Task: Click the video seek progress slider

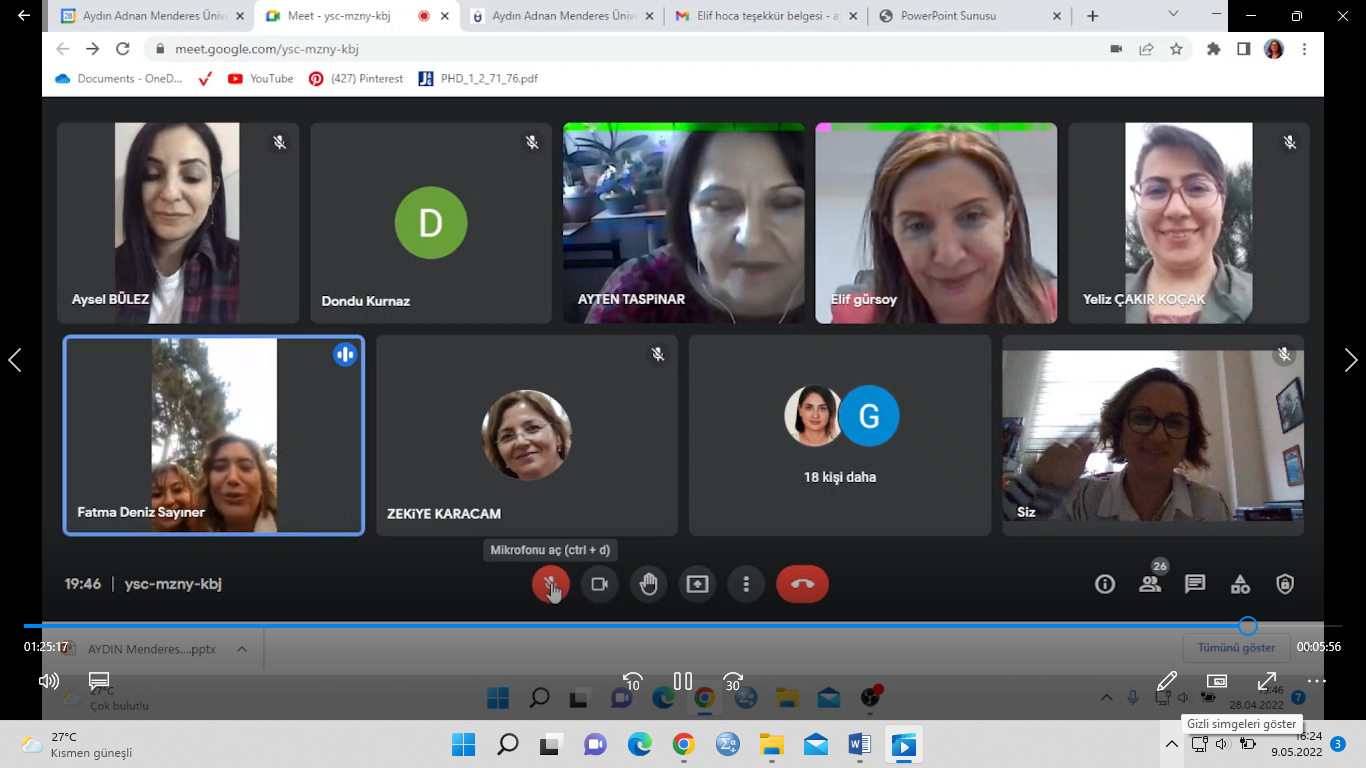Action: coord(640,626)
